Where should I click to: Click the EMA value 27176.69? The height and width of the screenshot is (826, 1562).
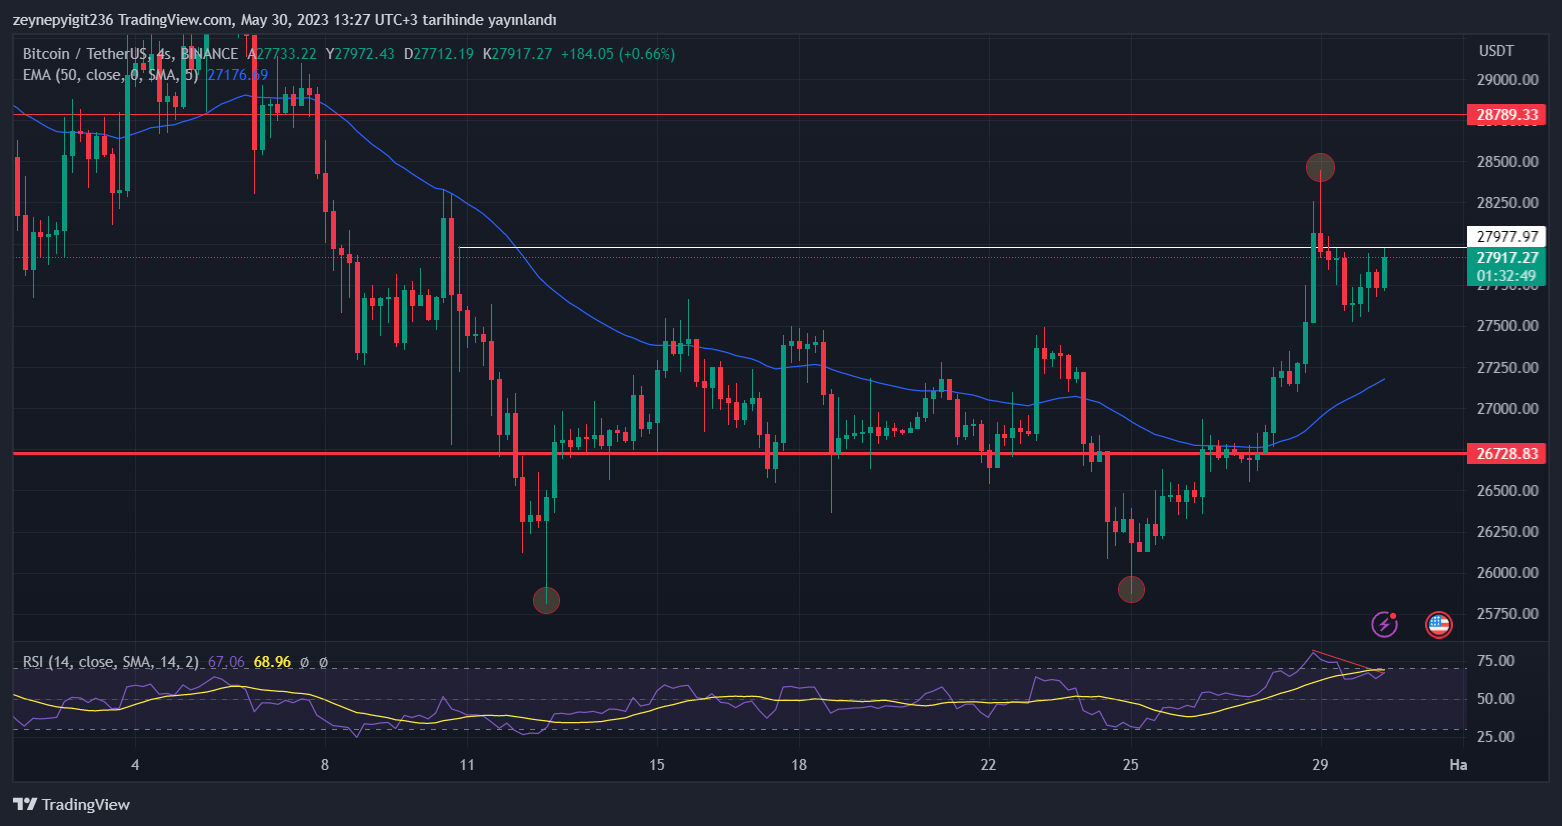[237, 75]
